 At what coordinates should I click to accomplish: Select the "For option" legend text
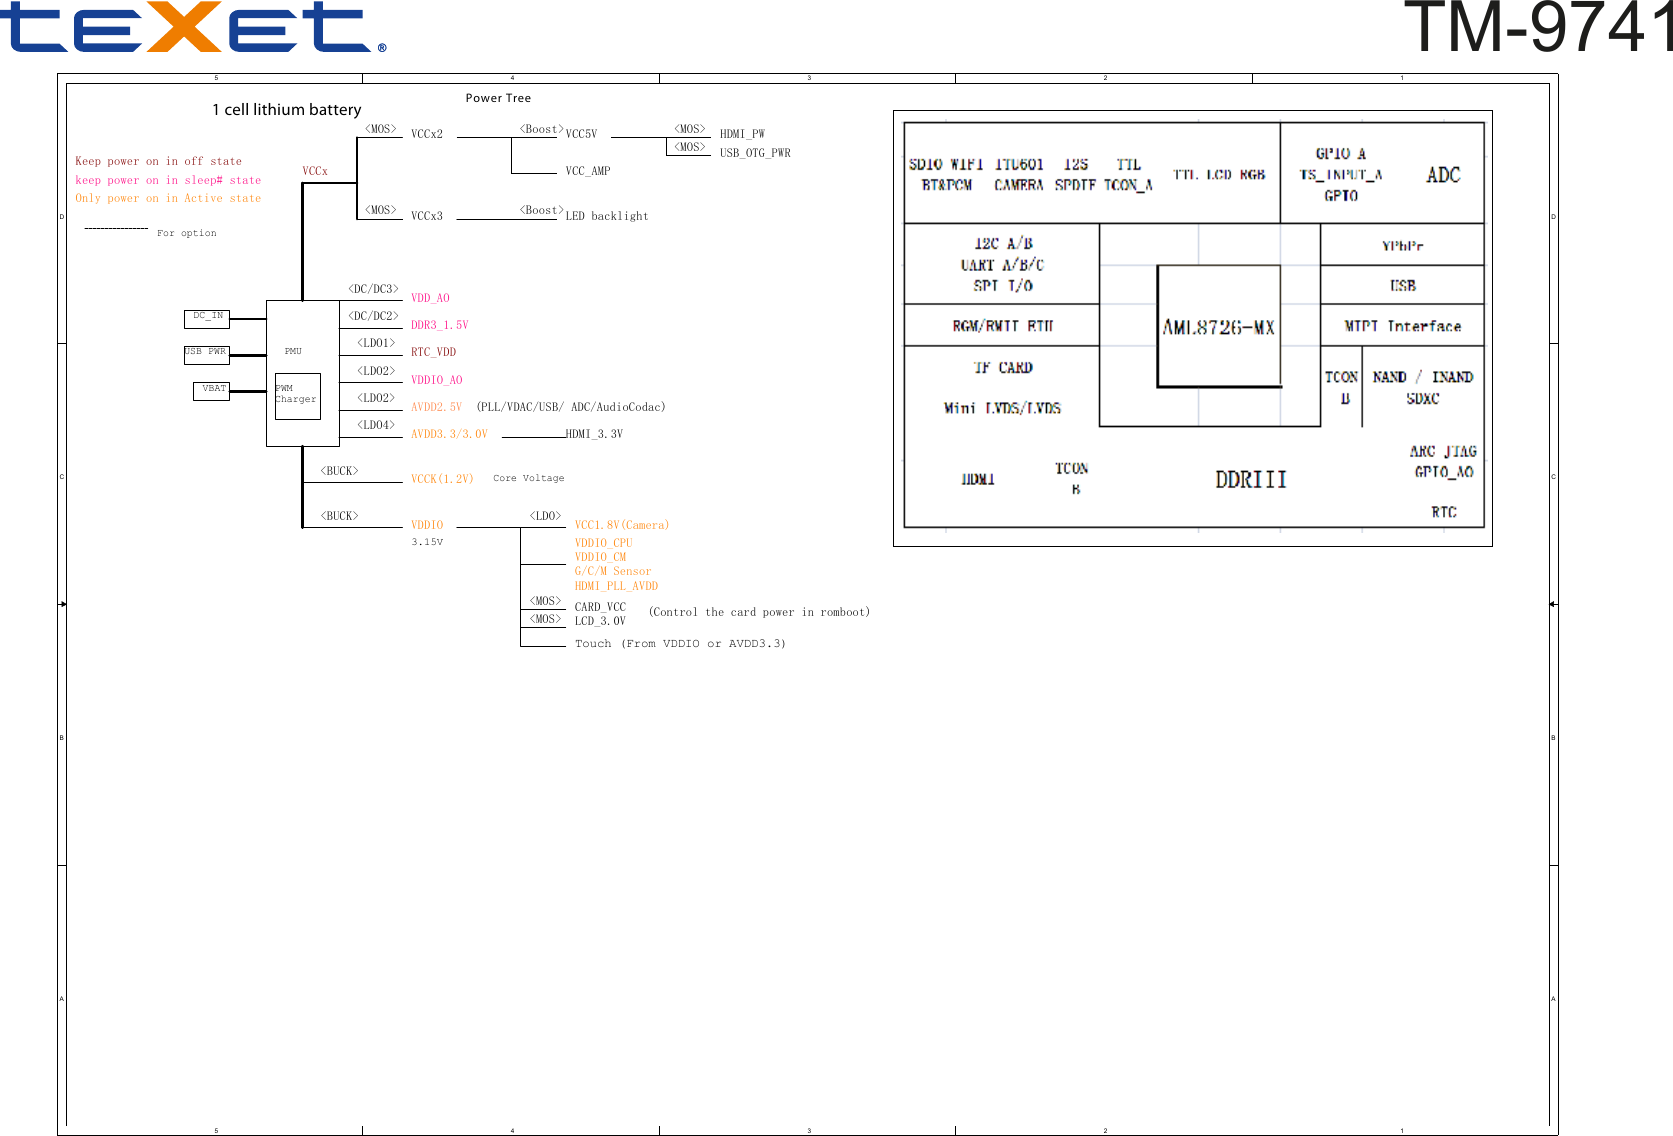[x=186, y=233]
